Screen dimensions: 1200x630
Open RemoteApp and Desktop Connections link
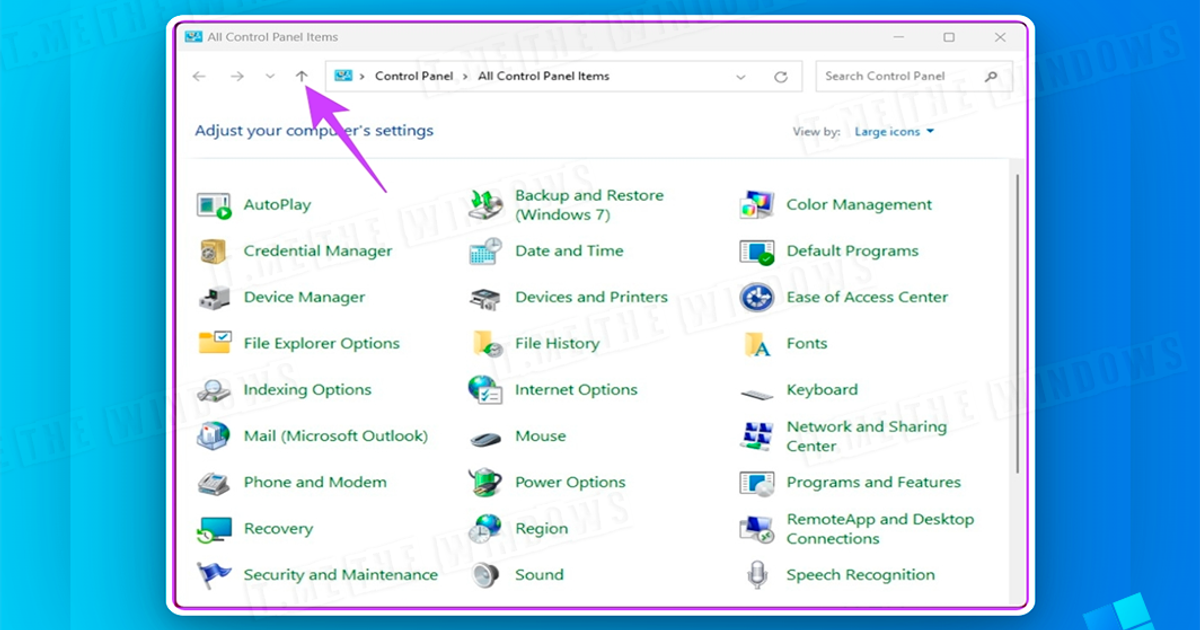pos(880,529)
